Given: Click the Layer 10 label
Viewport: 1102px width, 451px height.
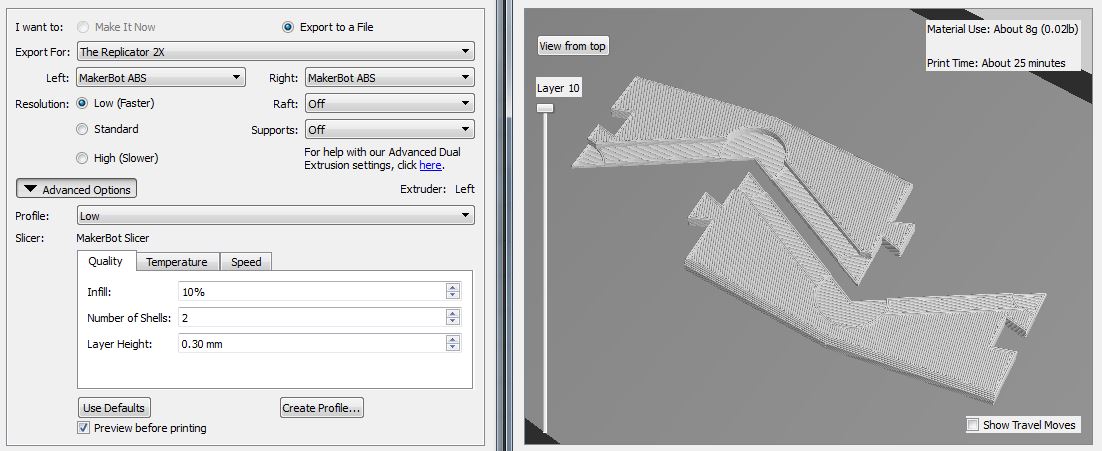Looking at the screenshot, I should [559, 88].
